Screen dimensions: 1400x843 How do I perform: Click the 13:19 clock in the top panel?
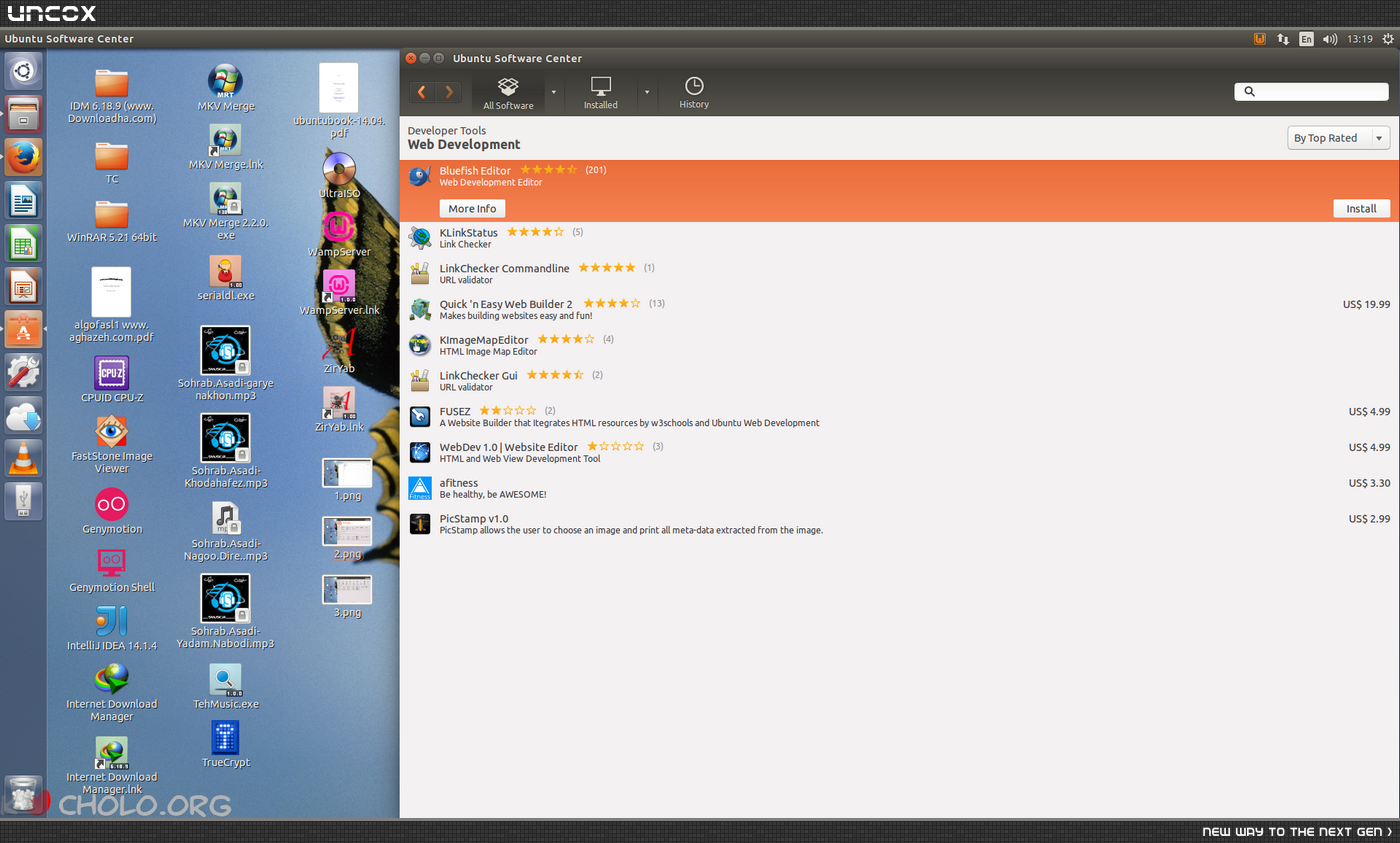click(1359, 39)
